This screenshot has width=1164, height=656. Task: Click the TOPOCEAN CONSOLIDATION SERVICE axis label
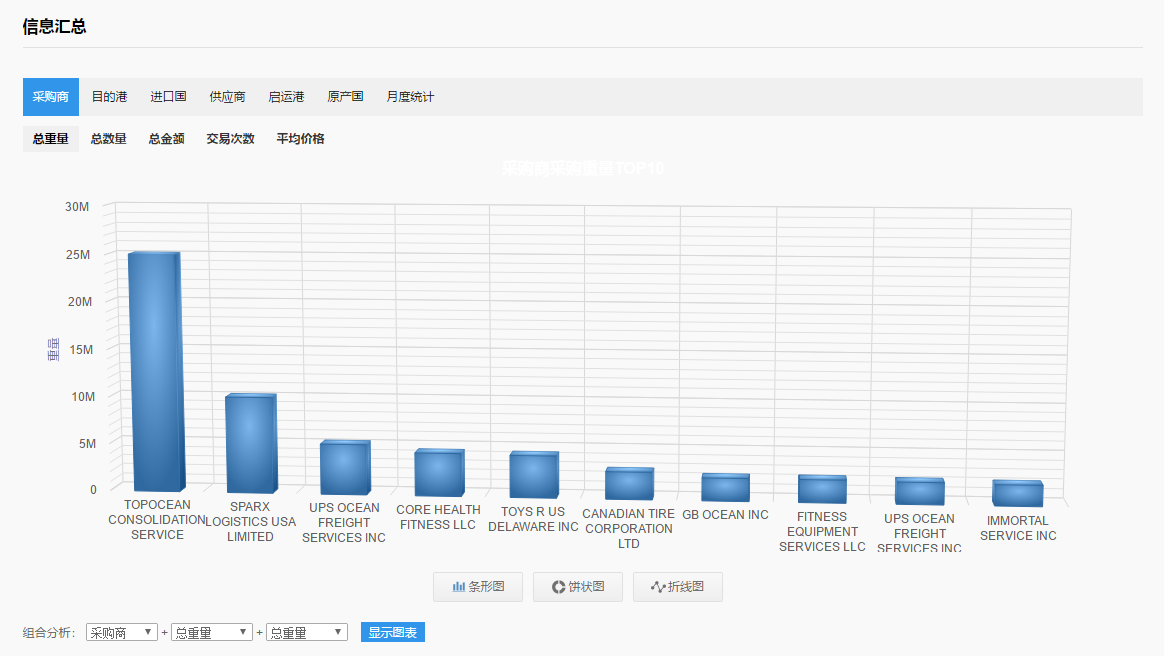(x=157, y=519)
